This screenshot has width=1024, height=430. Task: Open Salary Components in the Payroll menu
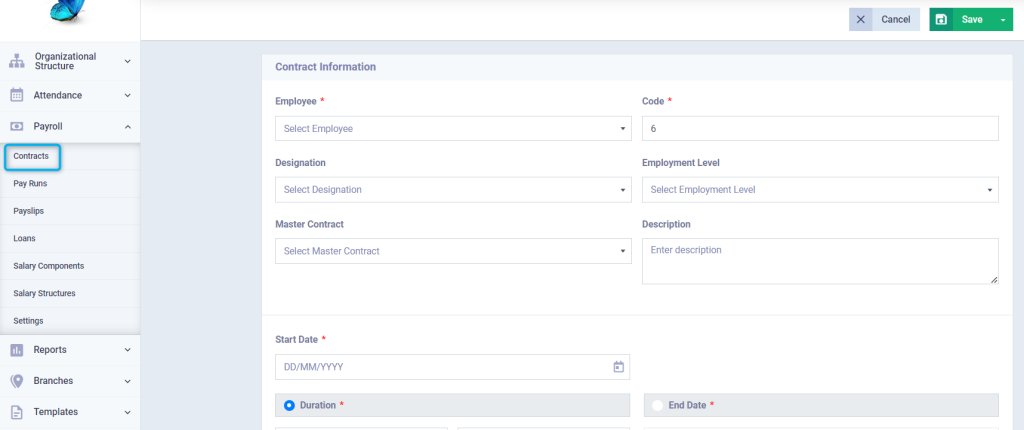pyautogui.click(x=48, y=266)
